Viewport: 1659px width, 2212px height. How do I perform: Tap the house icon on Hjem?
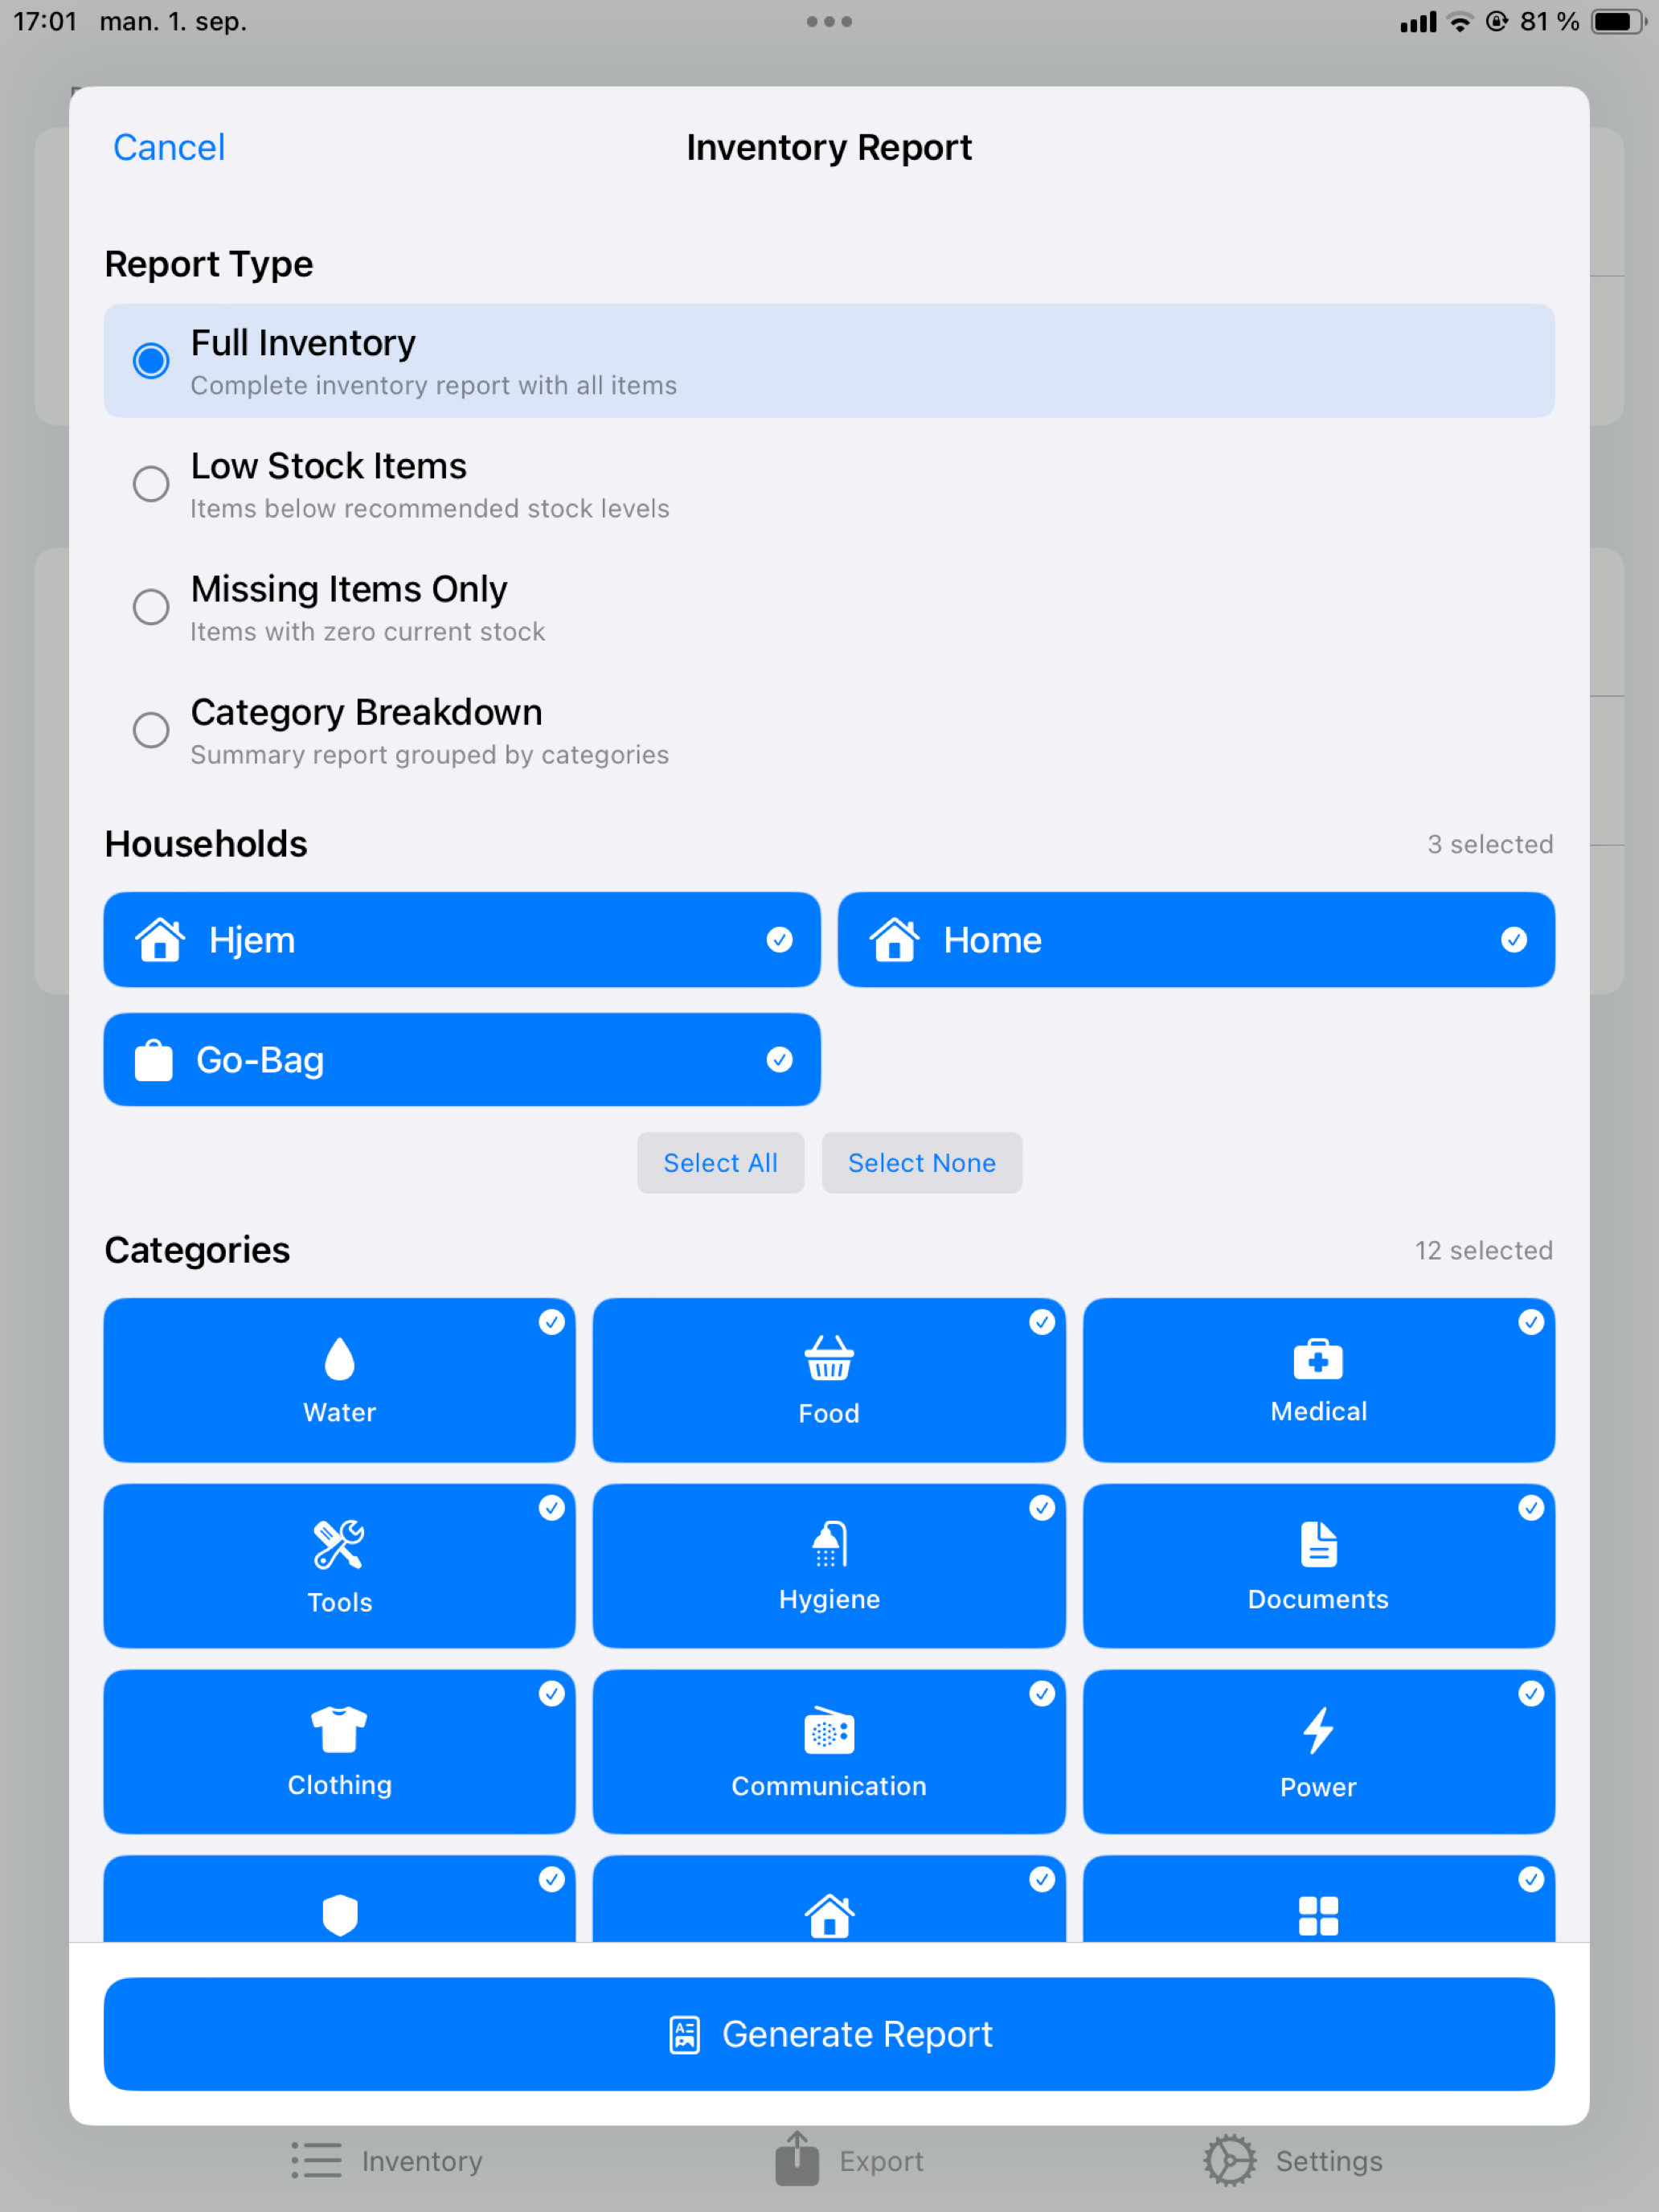point(160,939)
